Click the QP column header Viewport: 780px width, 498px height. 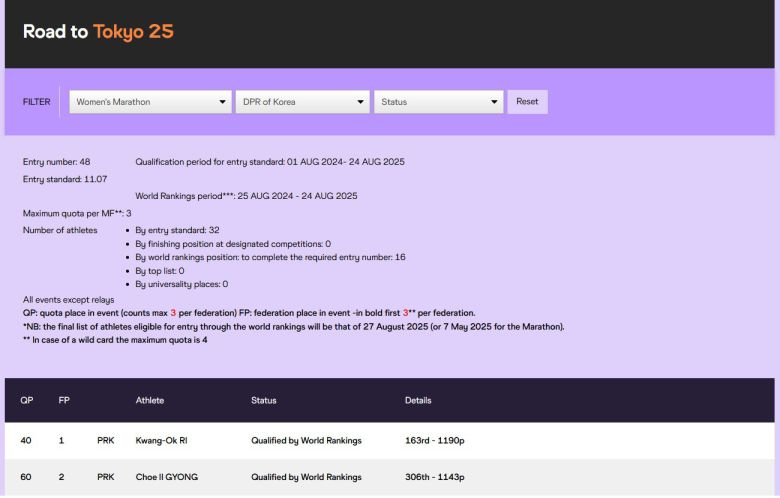[27, 401]
